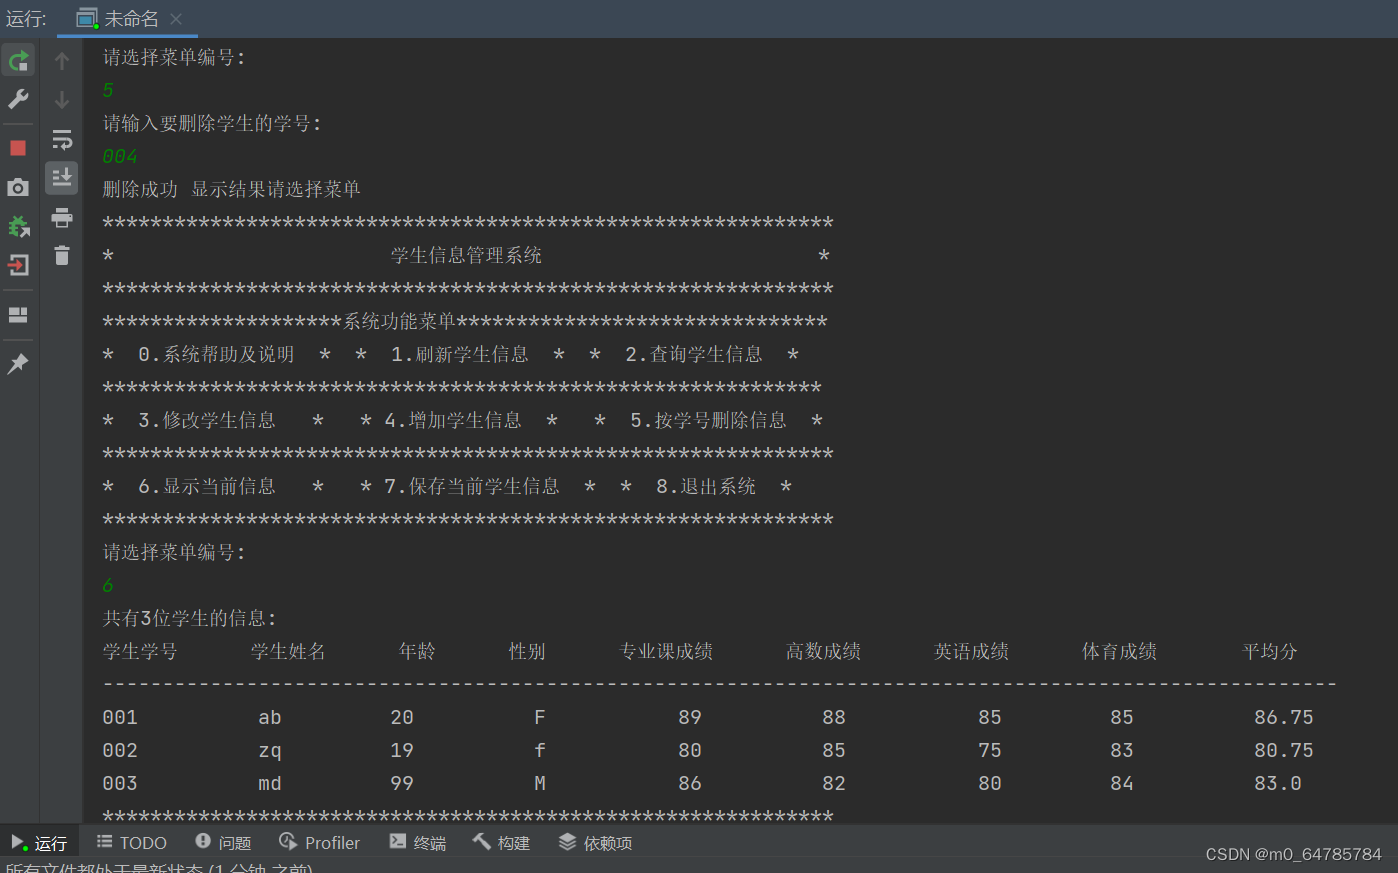
Task: Click the entered menu number 6
Action: click(108, 585)
